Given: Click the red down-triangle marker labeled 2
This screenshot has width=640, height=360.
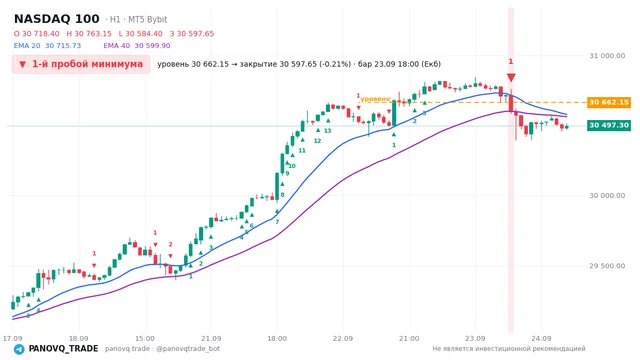Looking at the screenshot, I should pyautogui.click(x=170, y=256).
